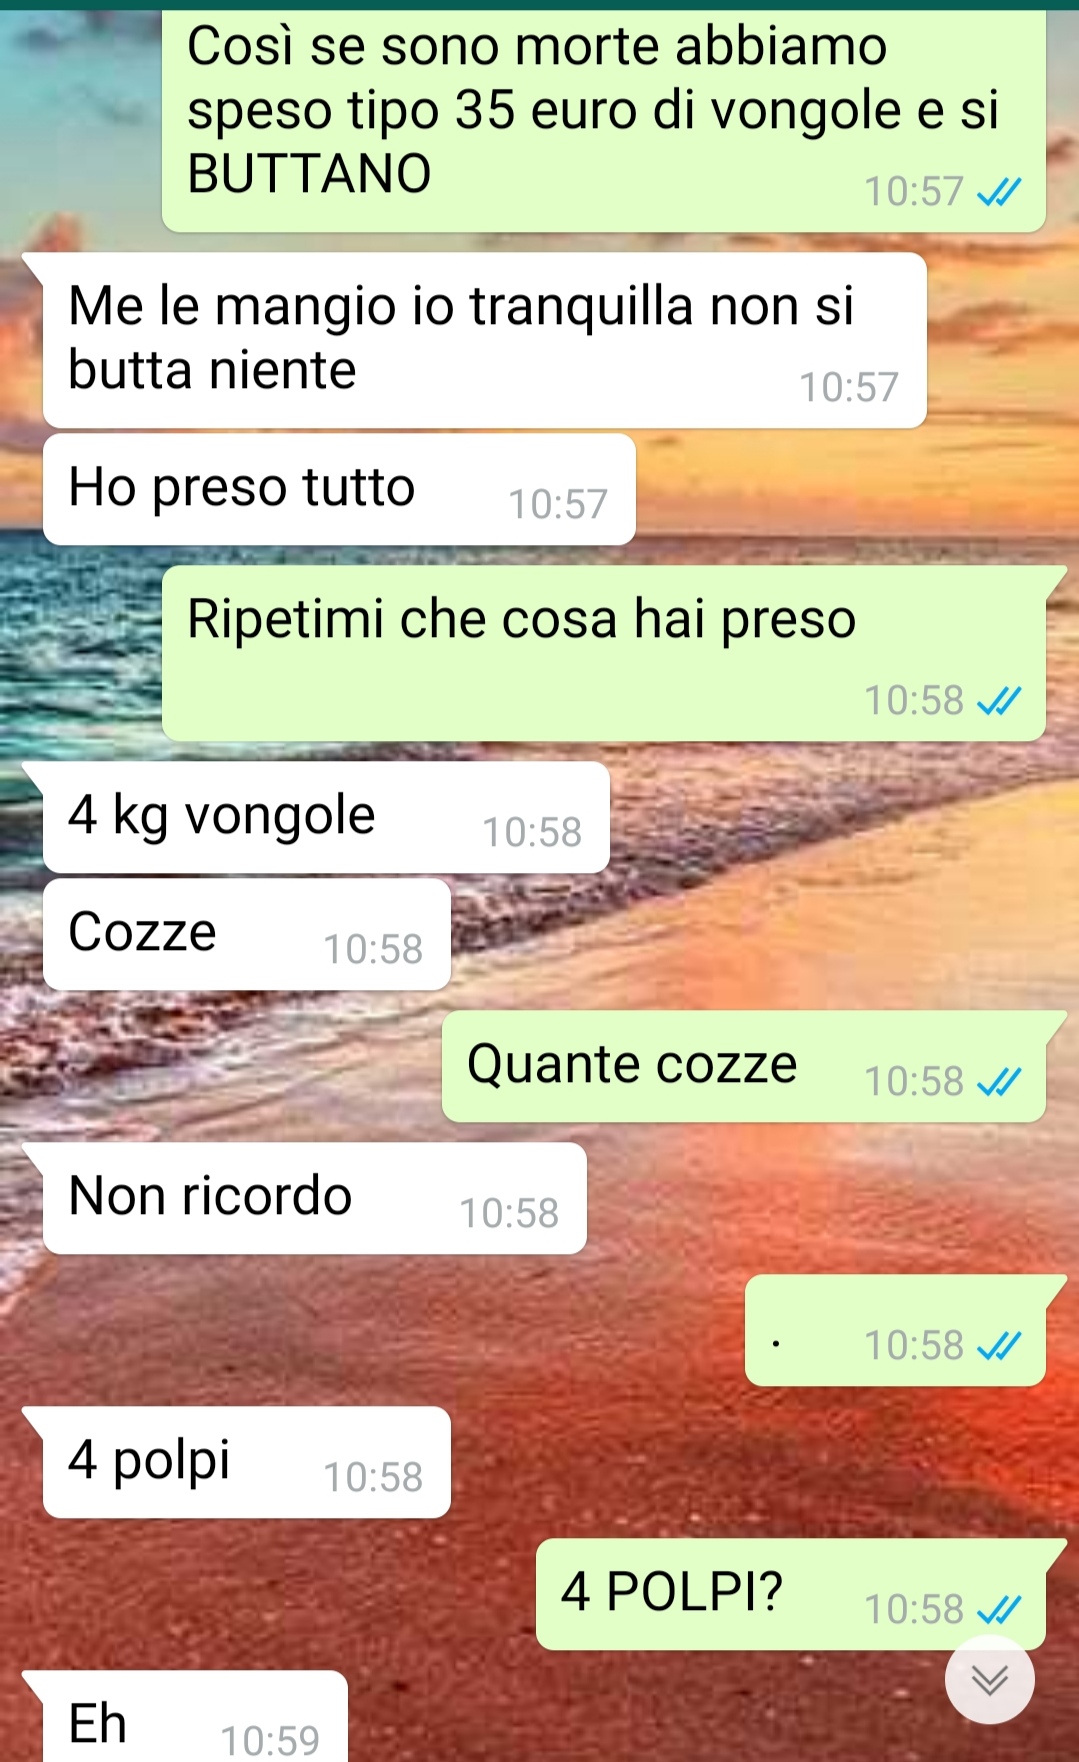1079x1762 pixels.
Task: Select the '4 kg vongole' message
Action: click(326, 817)
